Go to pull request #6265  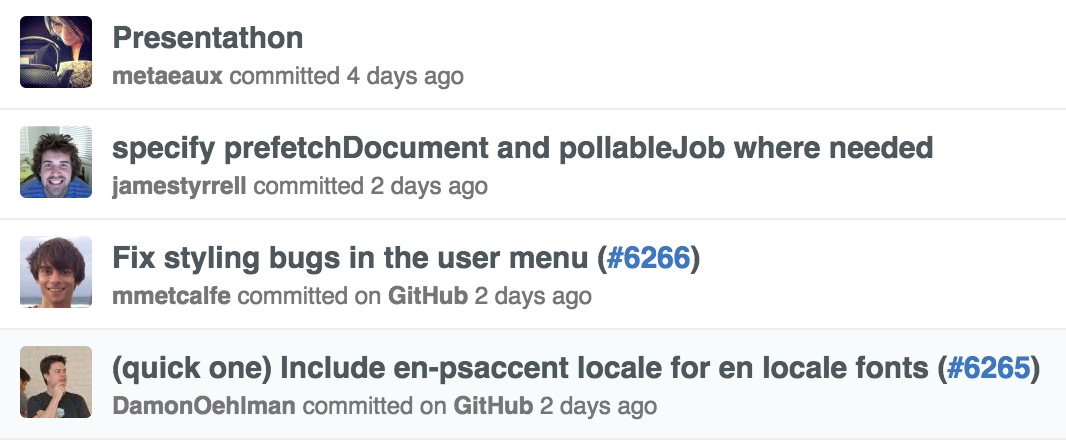pyautogui.click(x=988, y=368)
